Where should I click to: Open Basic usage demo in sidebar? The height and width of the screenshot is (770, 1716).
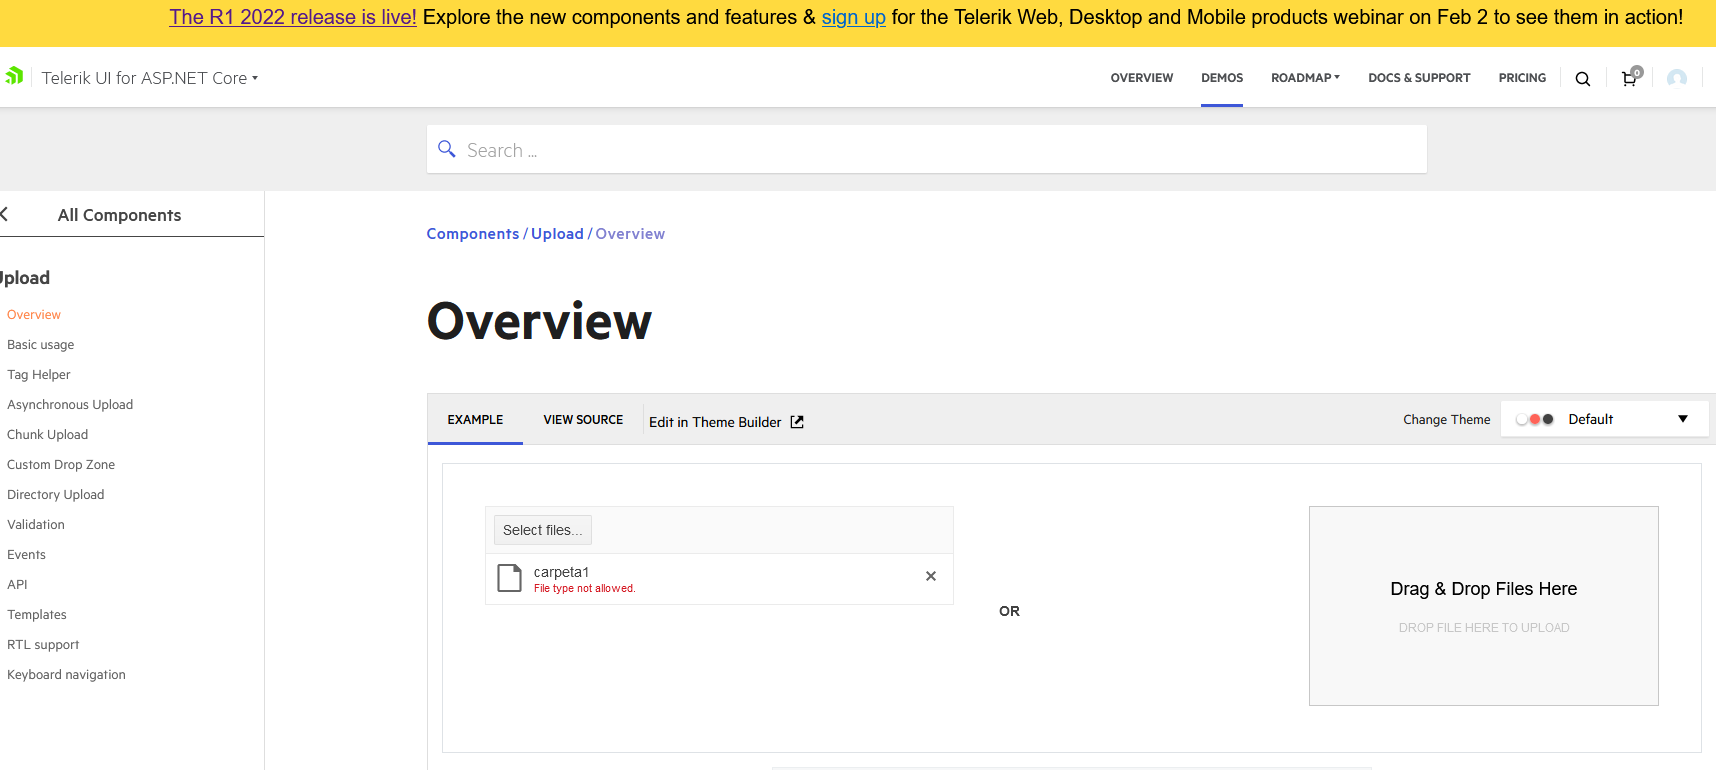[41, 345]
